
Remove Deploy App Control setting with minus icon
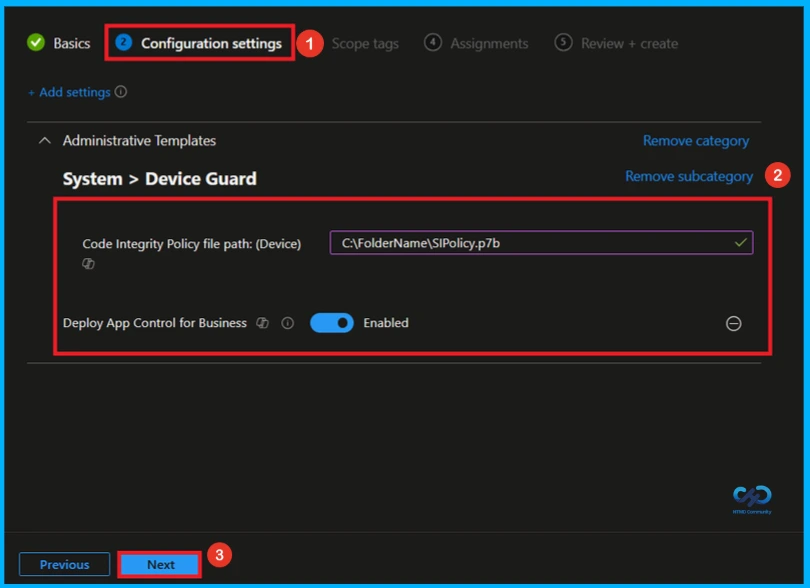coord(734,323)
